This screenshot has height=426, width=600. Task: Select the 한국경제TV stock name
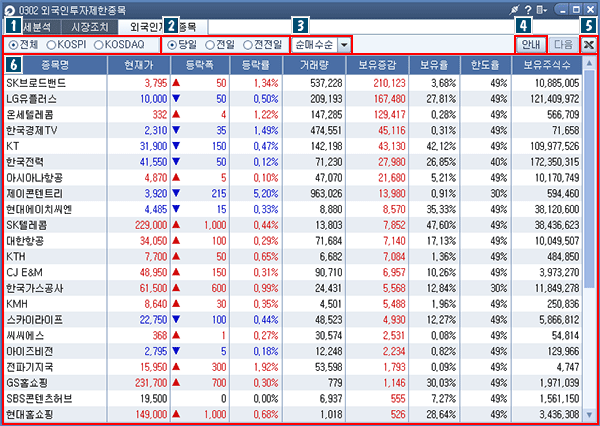click(32, 131)
